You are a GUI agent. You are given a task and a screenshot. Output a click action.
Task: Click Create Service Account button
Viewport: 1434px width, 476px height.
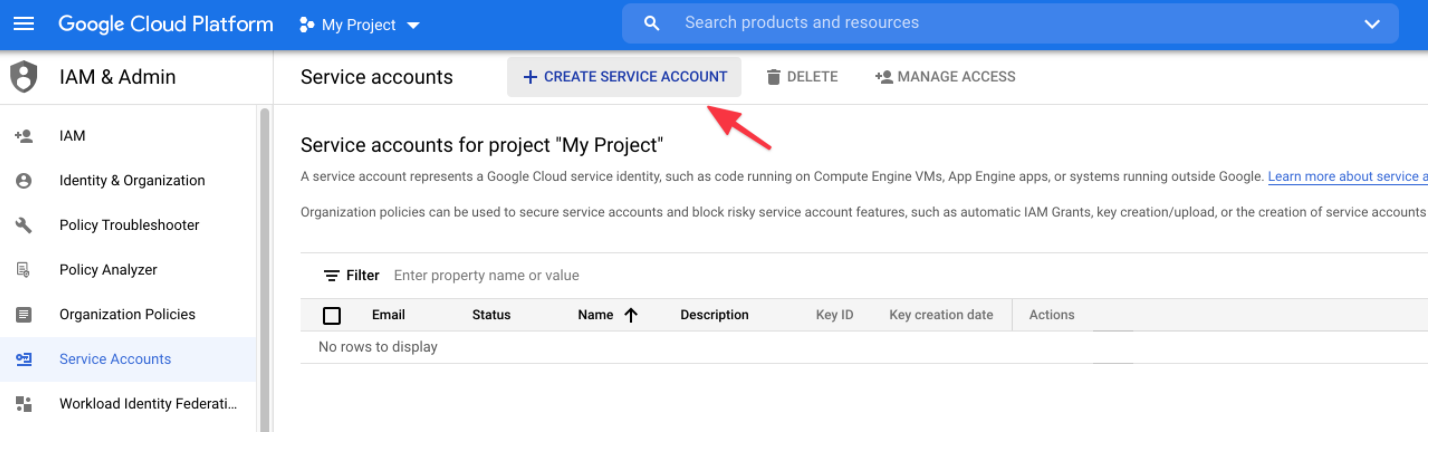pyautogui.click(x=624, y=77)
